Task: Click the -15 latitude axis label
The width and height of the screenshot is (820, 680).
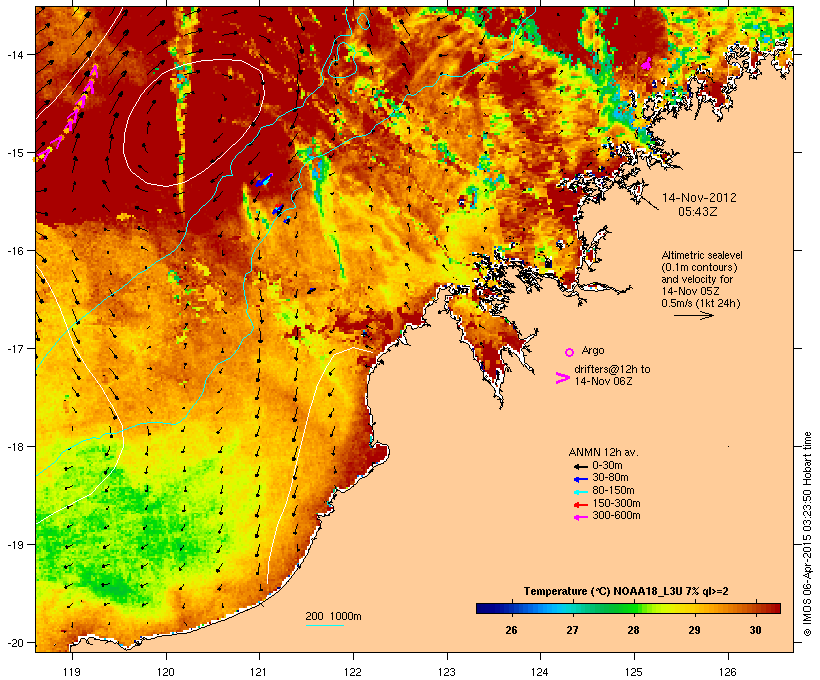Action: coord(15,153)
